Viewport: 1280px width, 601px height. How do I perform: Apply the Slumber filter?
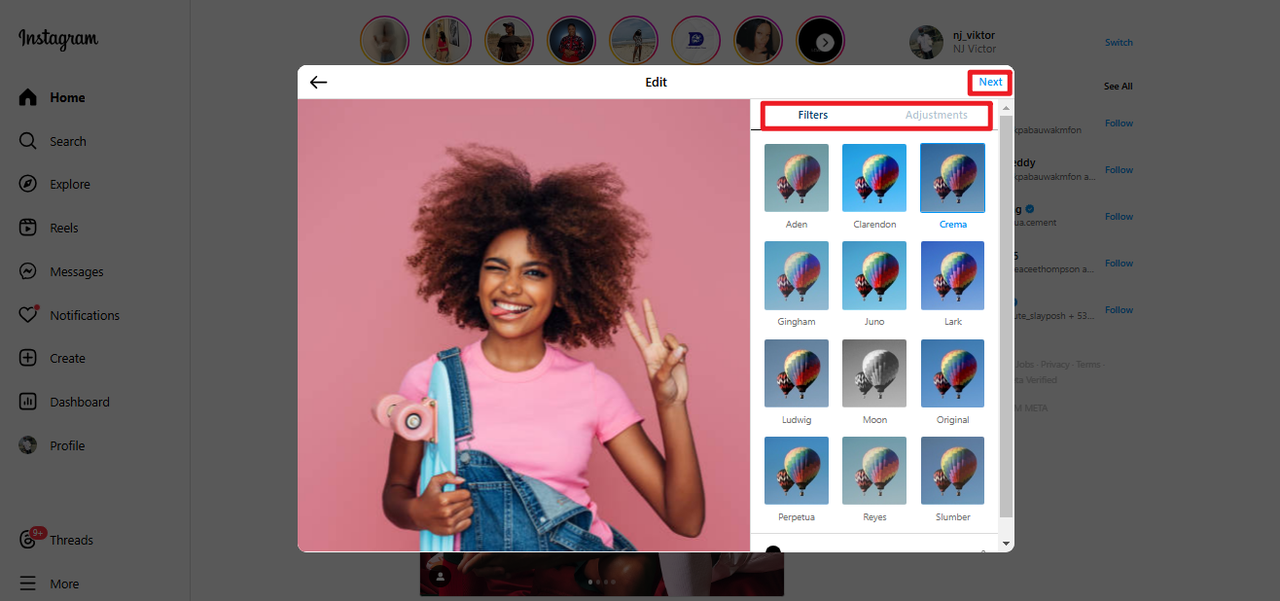click(x=952, y=471)
